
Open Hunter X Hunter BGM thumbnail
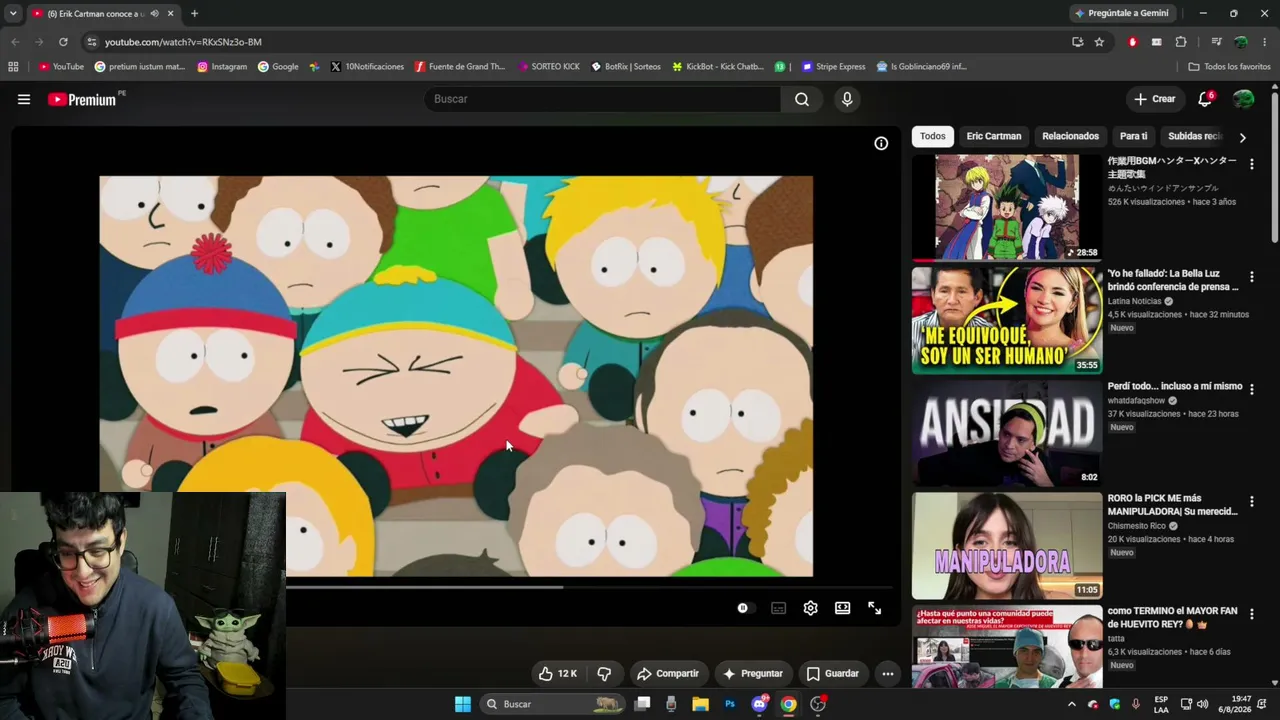click(x=1007, y=207)
